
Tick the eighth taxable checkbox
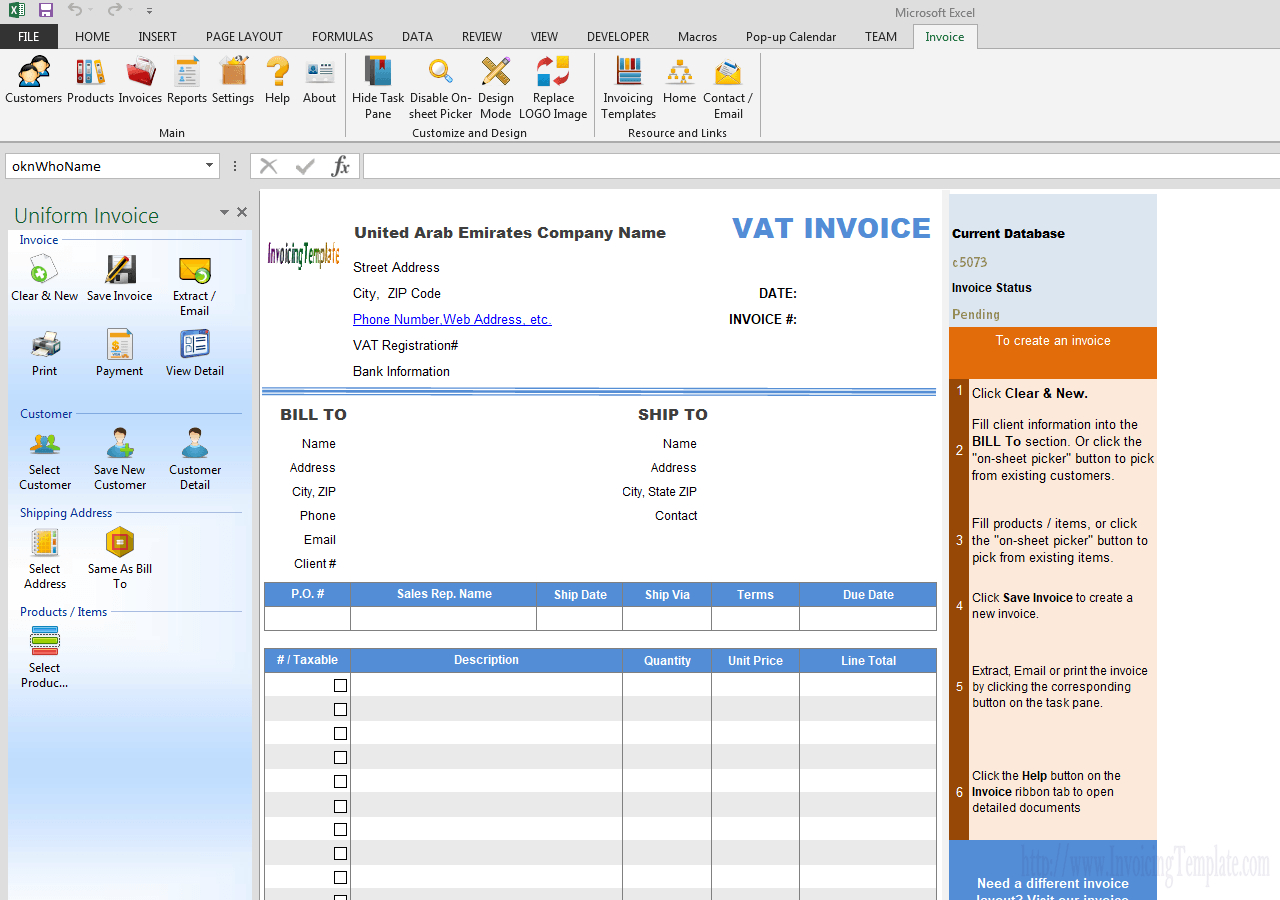pyautogui.click(x=340, y=853)
